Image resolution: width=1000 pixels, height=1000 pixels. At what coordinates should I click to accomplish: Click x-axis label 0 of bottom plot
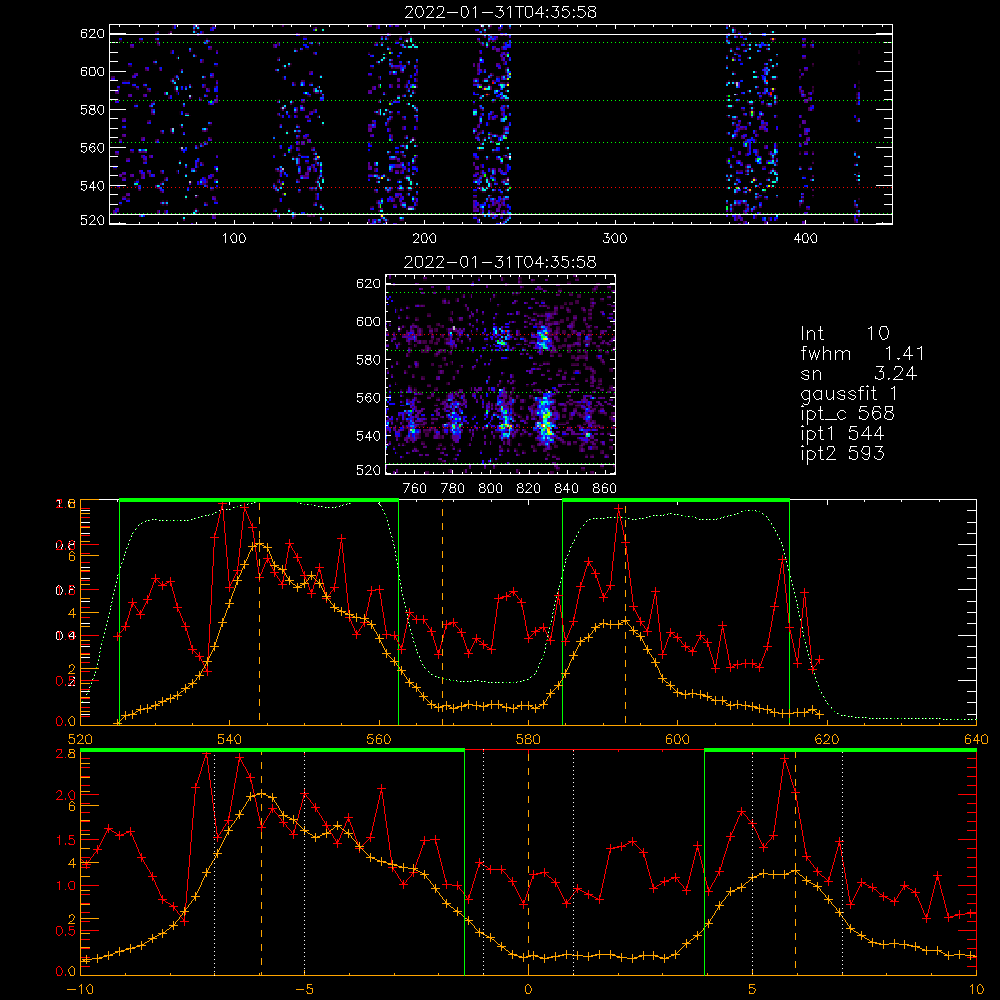pyautogui.click(x=528, y=989)
